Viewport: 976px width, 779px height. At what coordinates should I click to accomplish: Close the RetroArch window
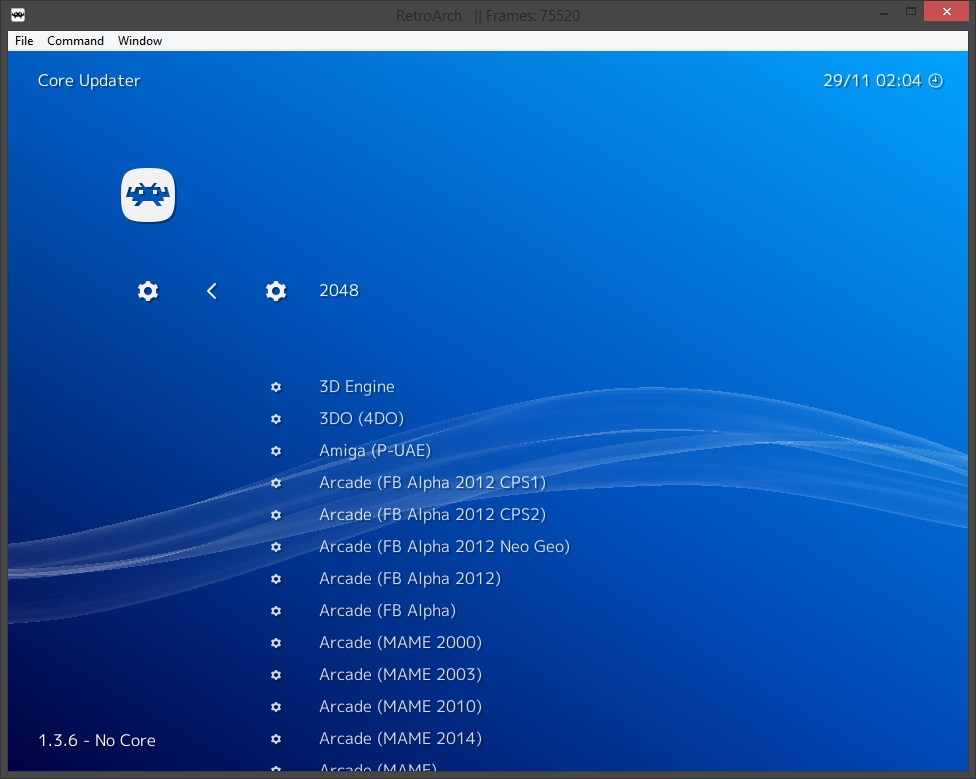tap(947, 12)
